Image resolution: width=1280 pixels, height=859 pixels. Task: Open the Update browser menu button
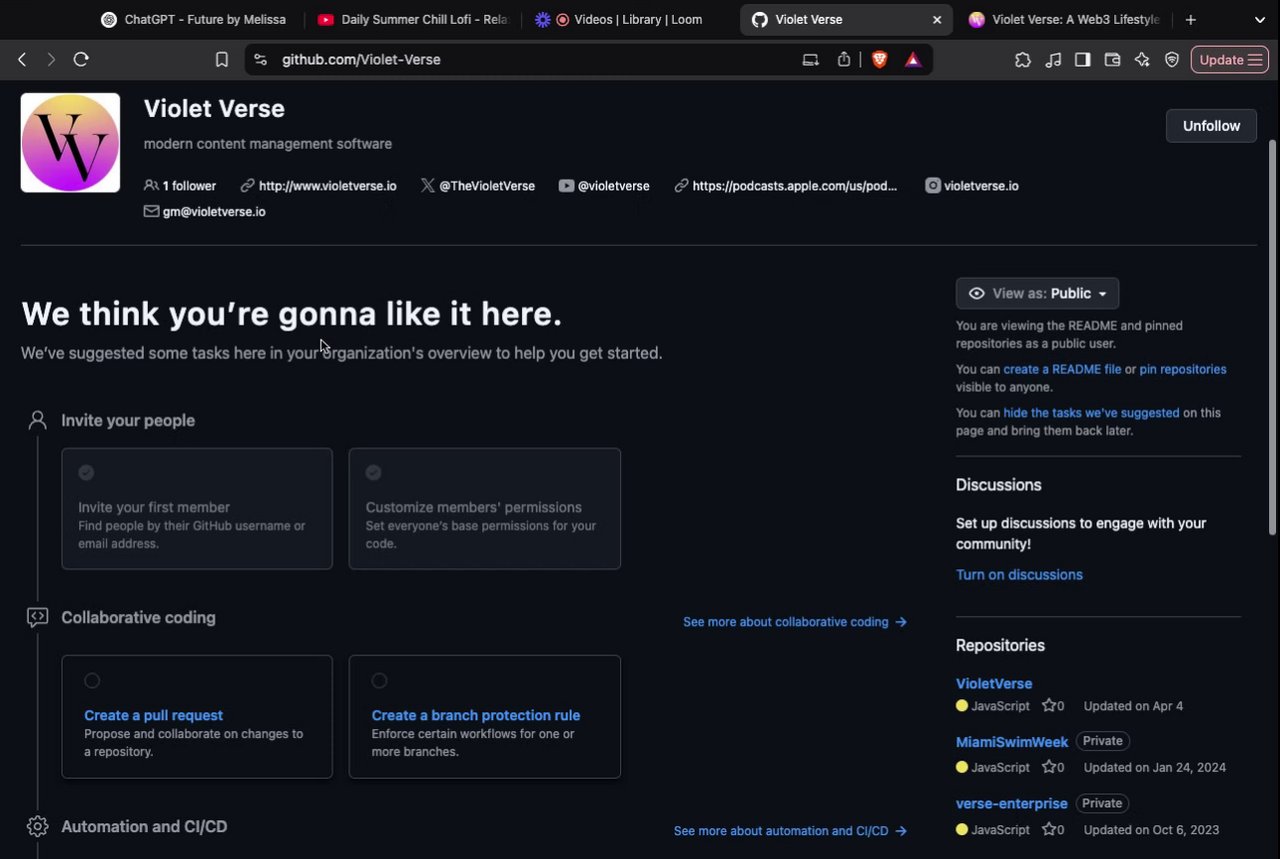pyautogui.click(x=1229, y=60)
